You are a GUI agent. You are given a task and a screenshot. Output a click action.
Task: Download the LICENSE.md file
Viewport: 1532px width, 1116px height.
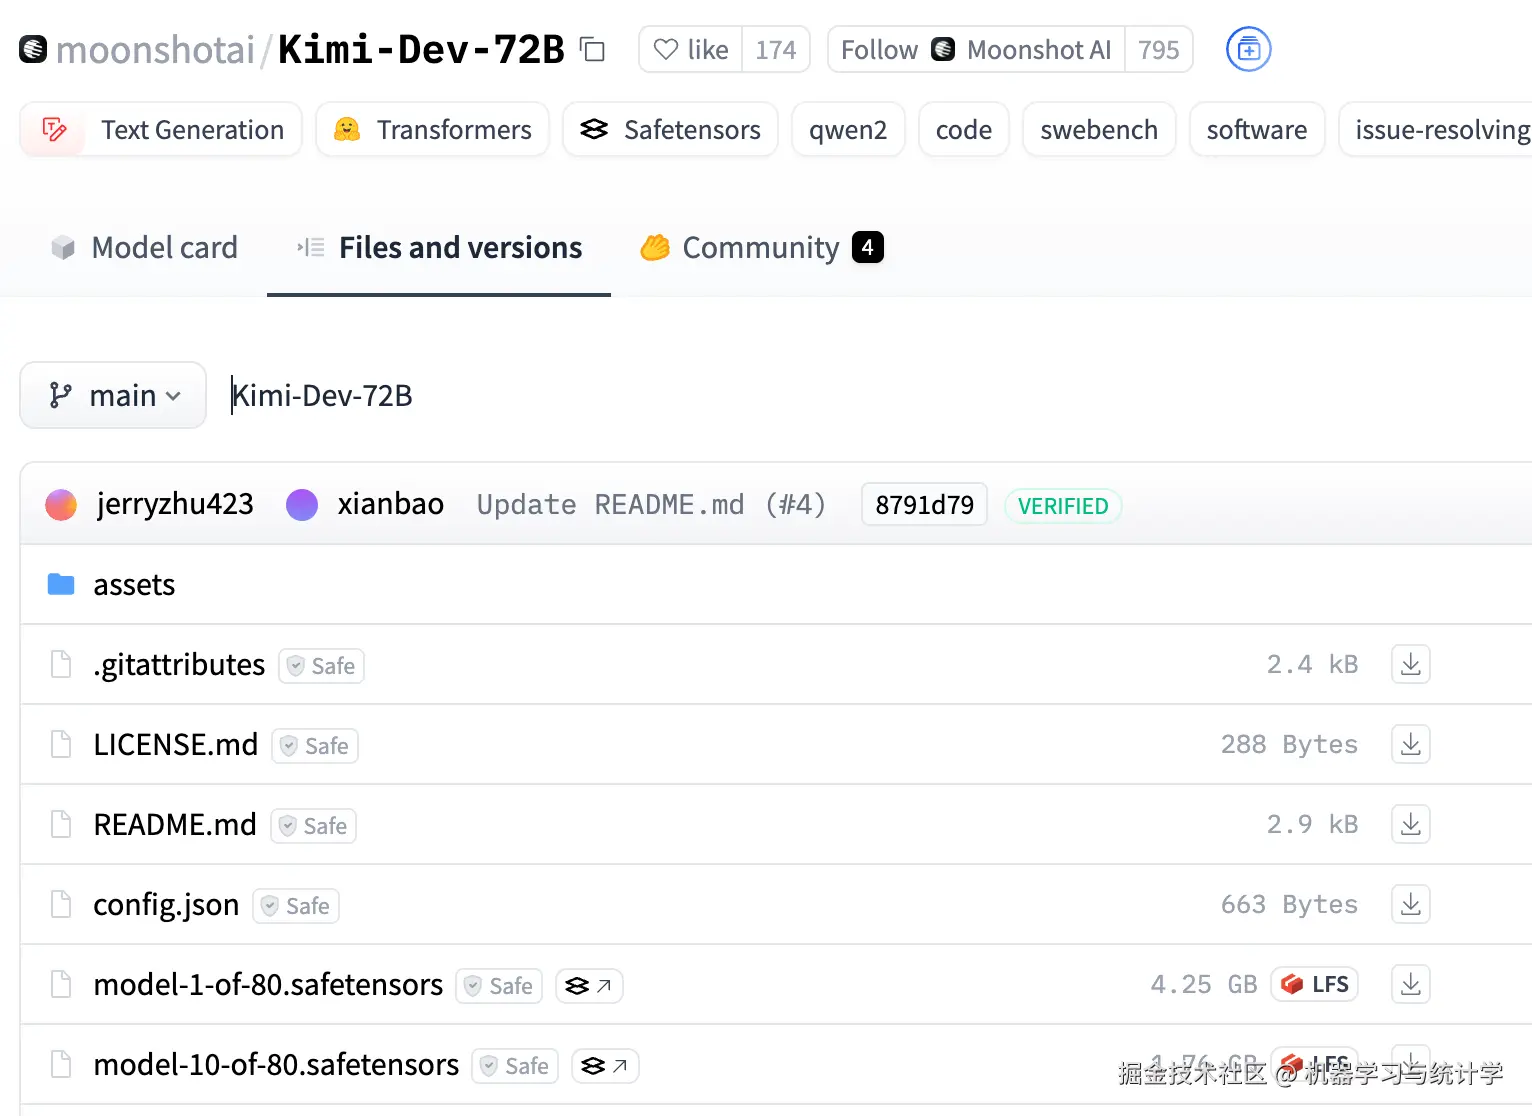pos(1411,744)
